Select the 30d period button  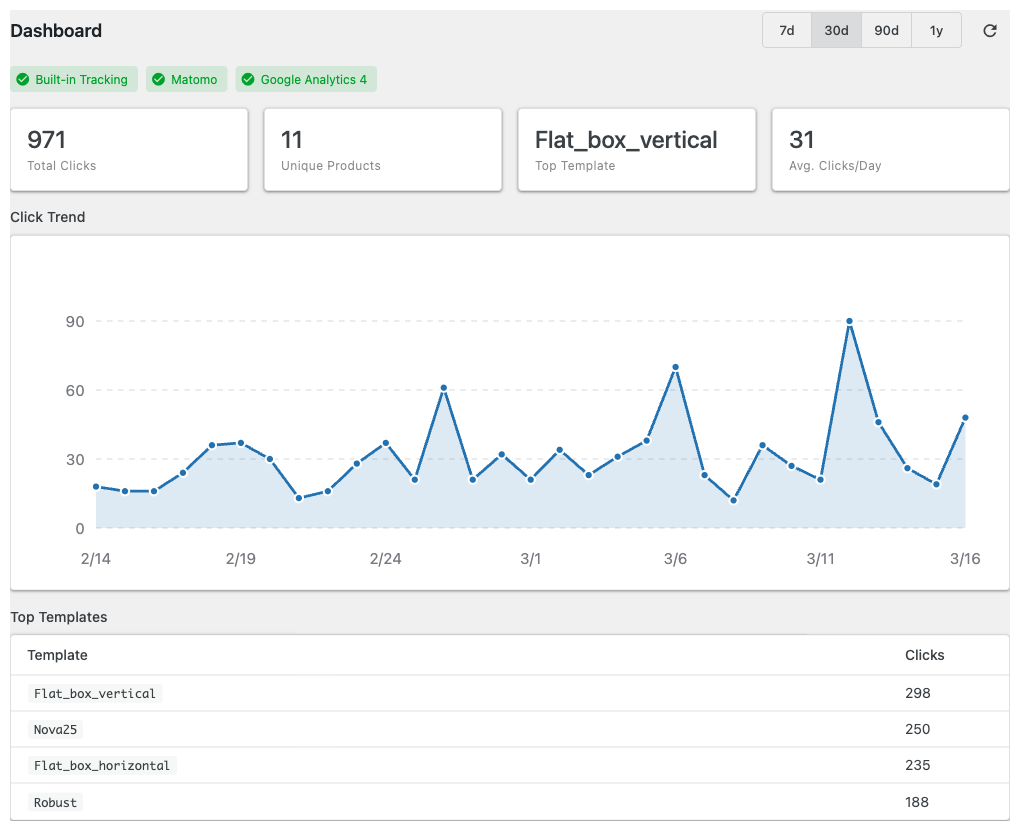[x=836, y=30]
